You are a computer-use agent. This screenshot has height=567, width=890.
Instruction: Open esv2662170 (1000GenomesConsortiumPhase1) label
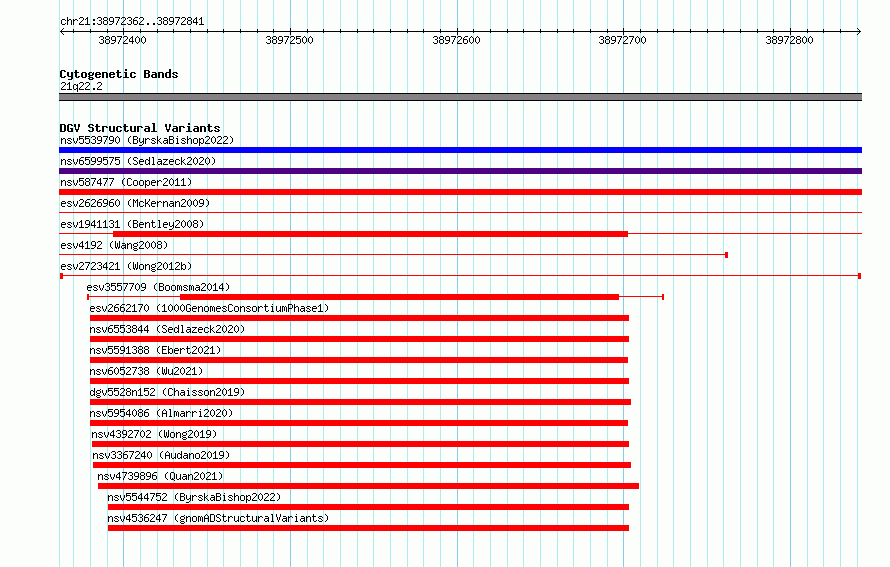click(209, 308)
